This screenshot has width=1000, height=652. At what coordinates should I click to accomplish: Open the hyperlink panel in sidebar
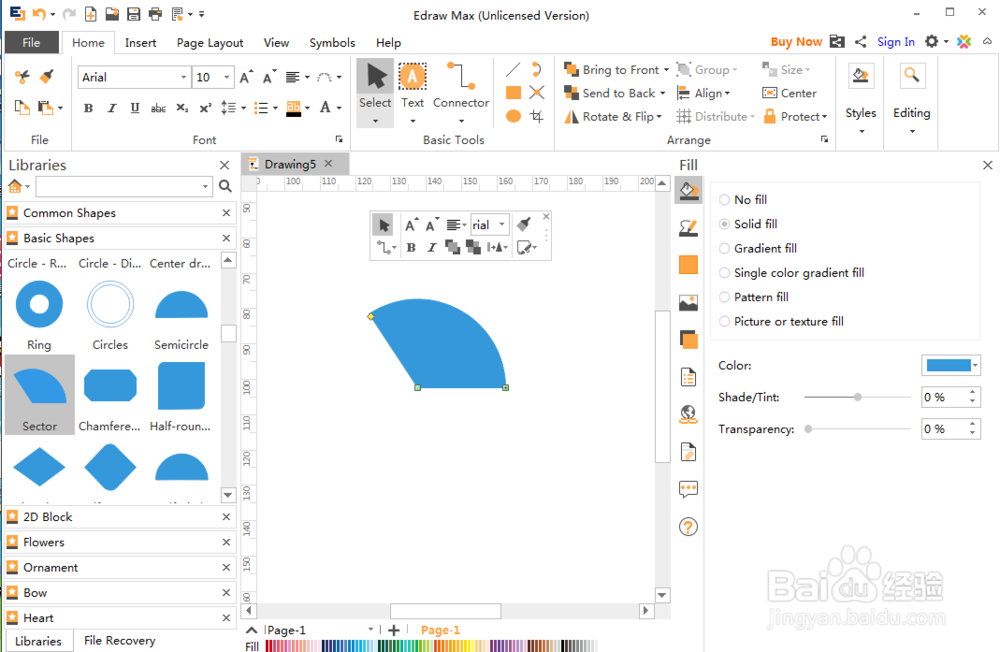click(688, 415)
